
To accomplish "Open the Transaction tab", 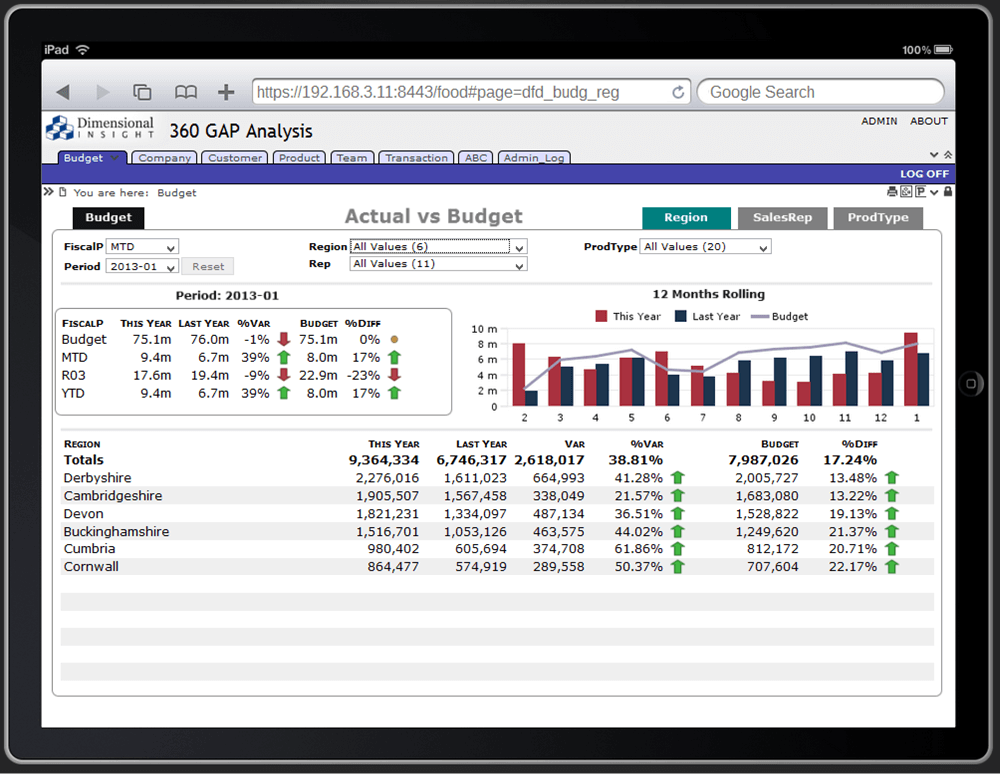I will pos(416,157).
